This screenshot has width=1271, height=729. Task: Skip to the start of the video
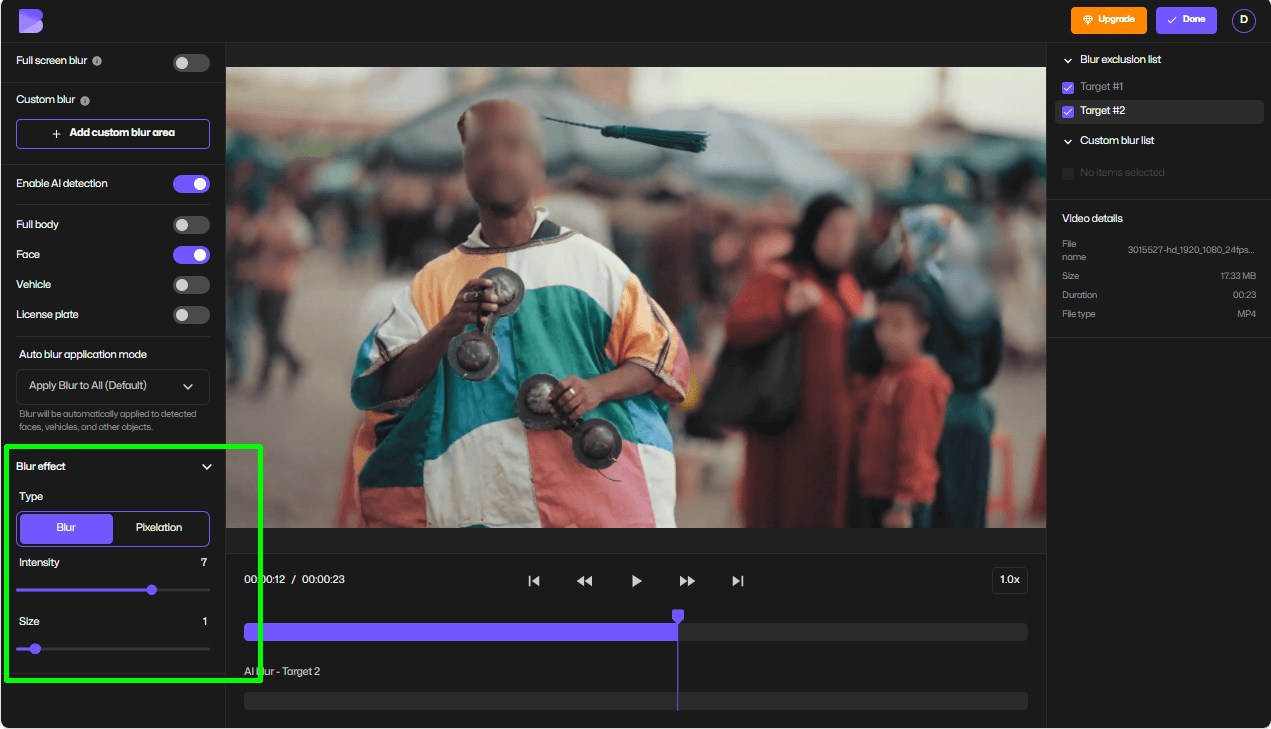[534, 581]
